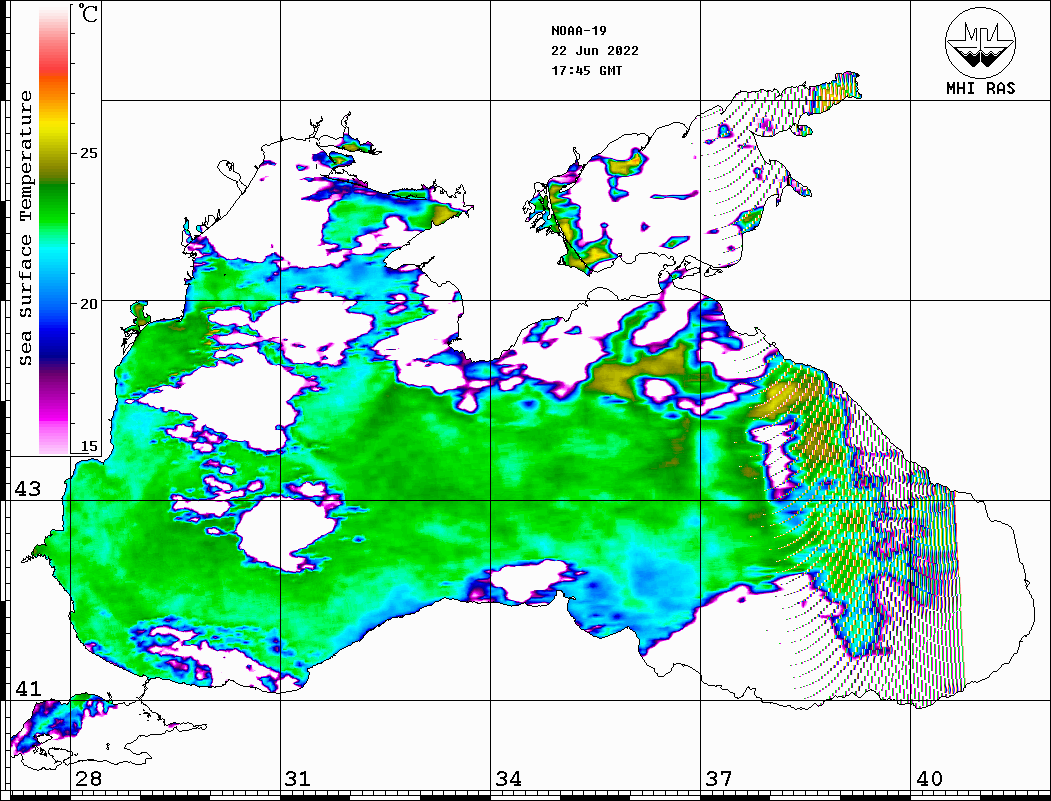Image resolution: width=1051 pixels, height=801 pixels.
Task: Click the 'Sea Surface Temperature' legend title
Action: coord(25,228)
